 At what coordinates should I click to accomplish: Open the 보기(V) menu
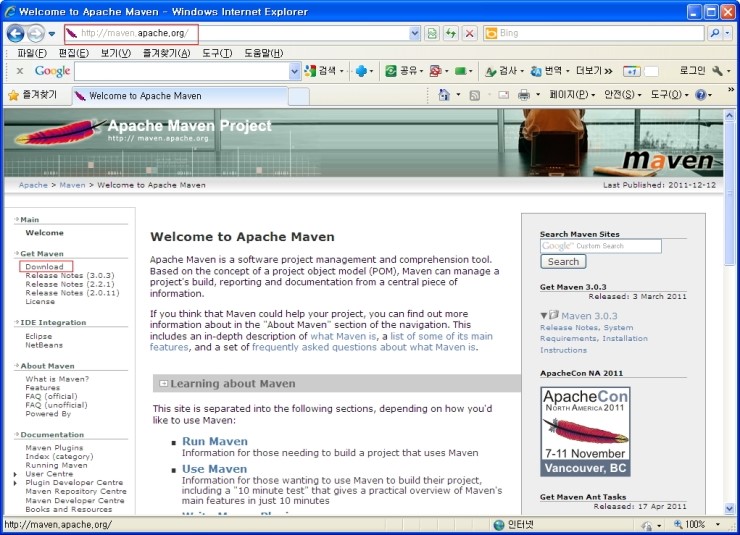click(x=116, y=53)
